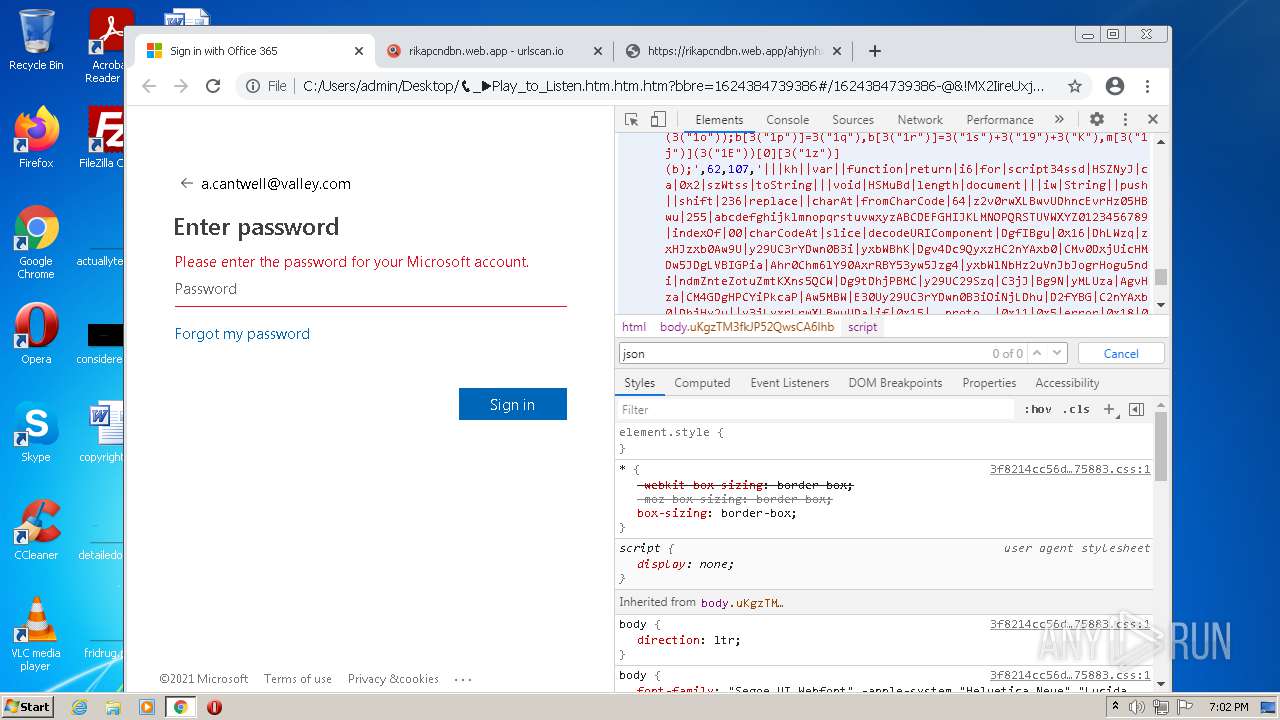The height and width of the screenshot is (720, 1280).
Task: Open Skype desktop shortcut
Action: point(36,433)
